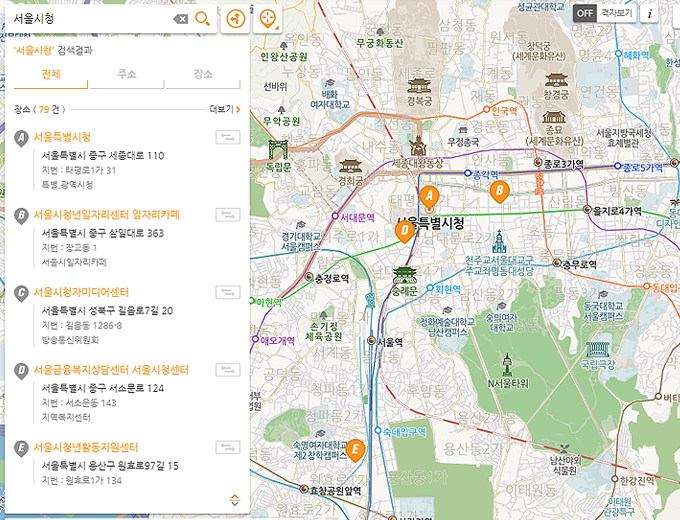Switch to the 주소 tab
Viewport: 680px width, 520px height.
click(x=127, y=75)
